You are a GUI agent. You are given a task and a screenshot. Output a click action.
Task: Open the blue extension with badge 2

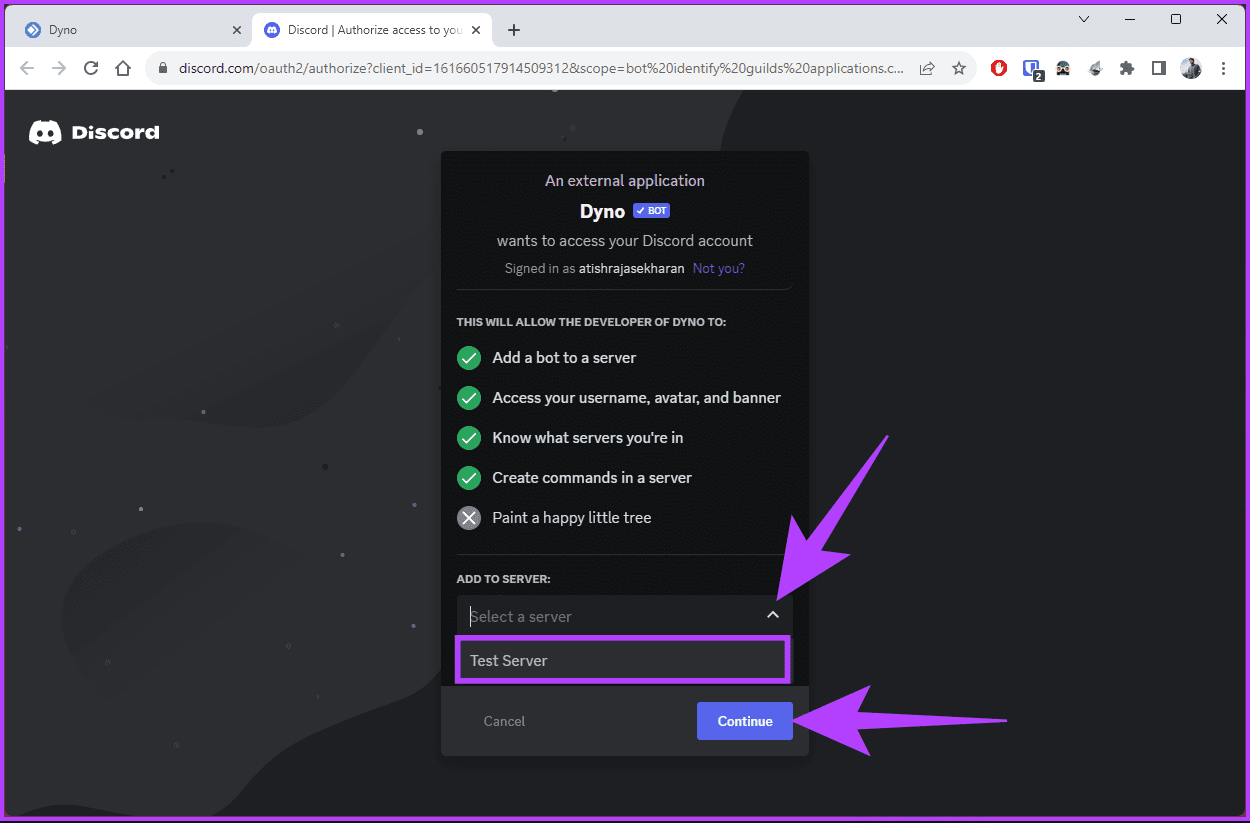tap(1032, 69)
